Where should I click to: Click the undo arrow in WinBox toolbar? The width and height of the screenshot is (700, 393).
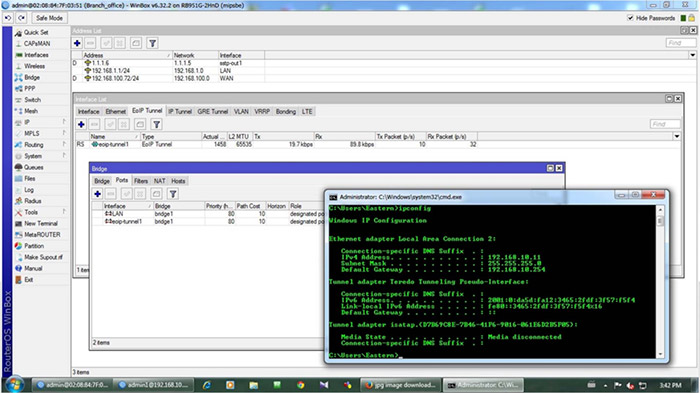(8, 18)
